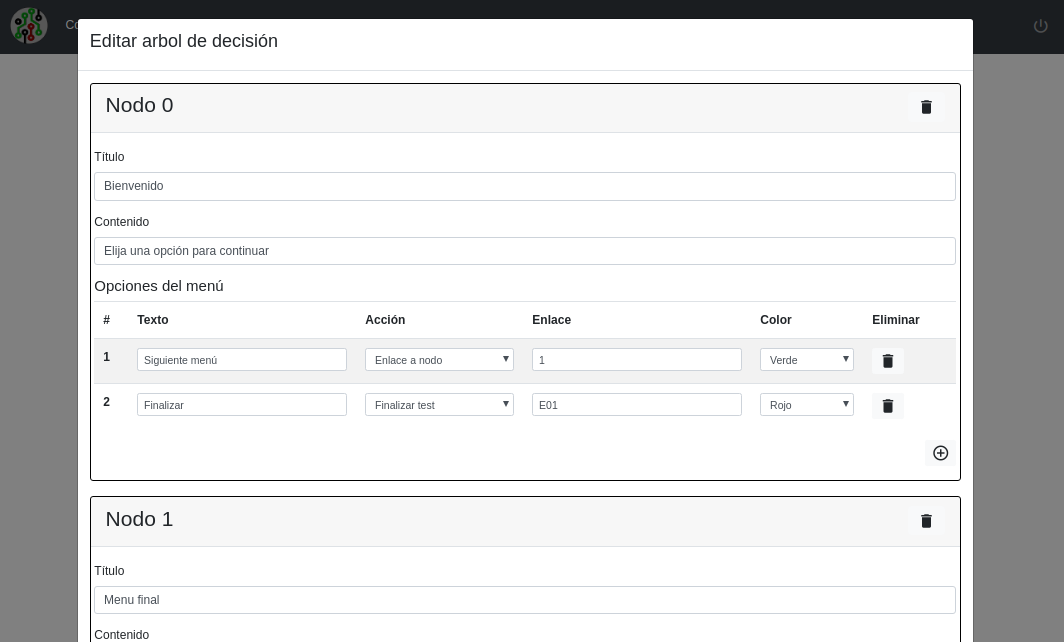Viewport: 1064px width, 642px height.
Task: Click row number 1 in options table
Action: [107, 357]
